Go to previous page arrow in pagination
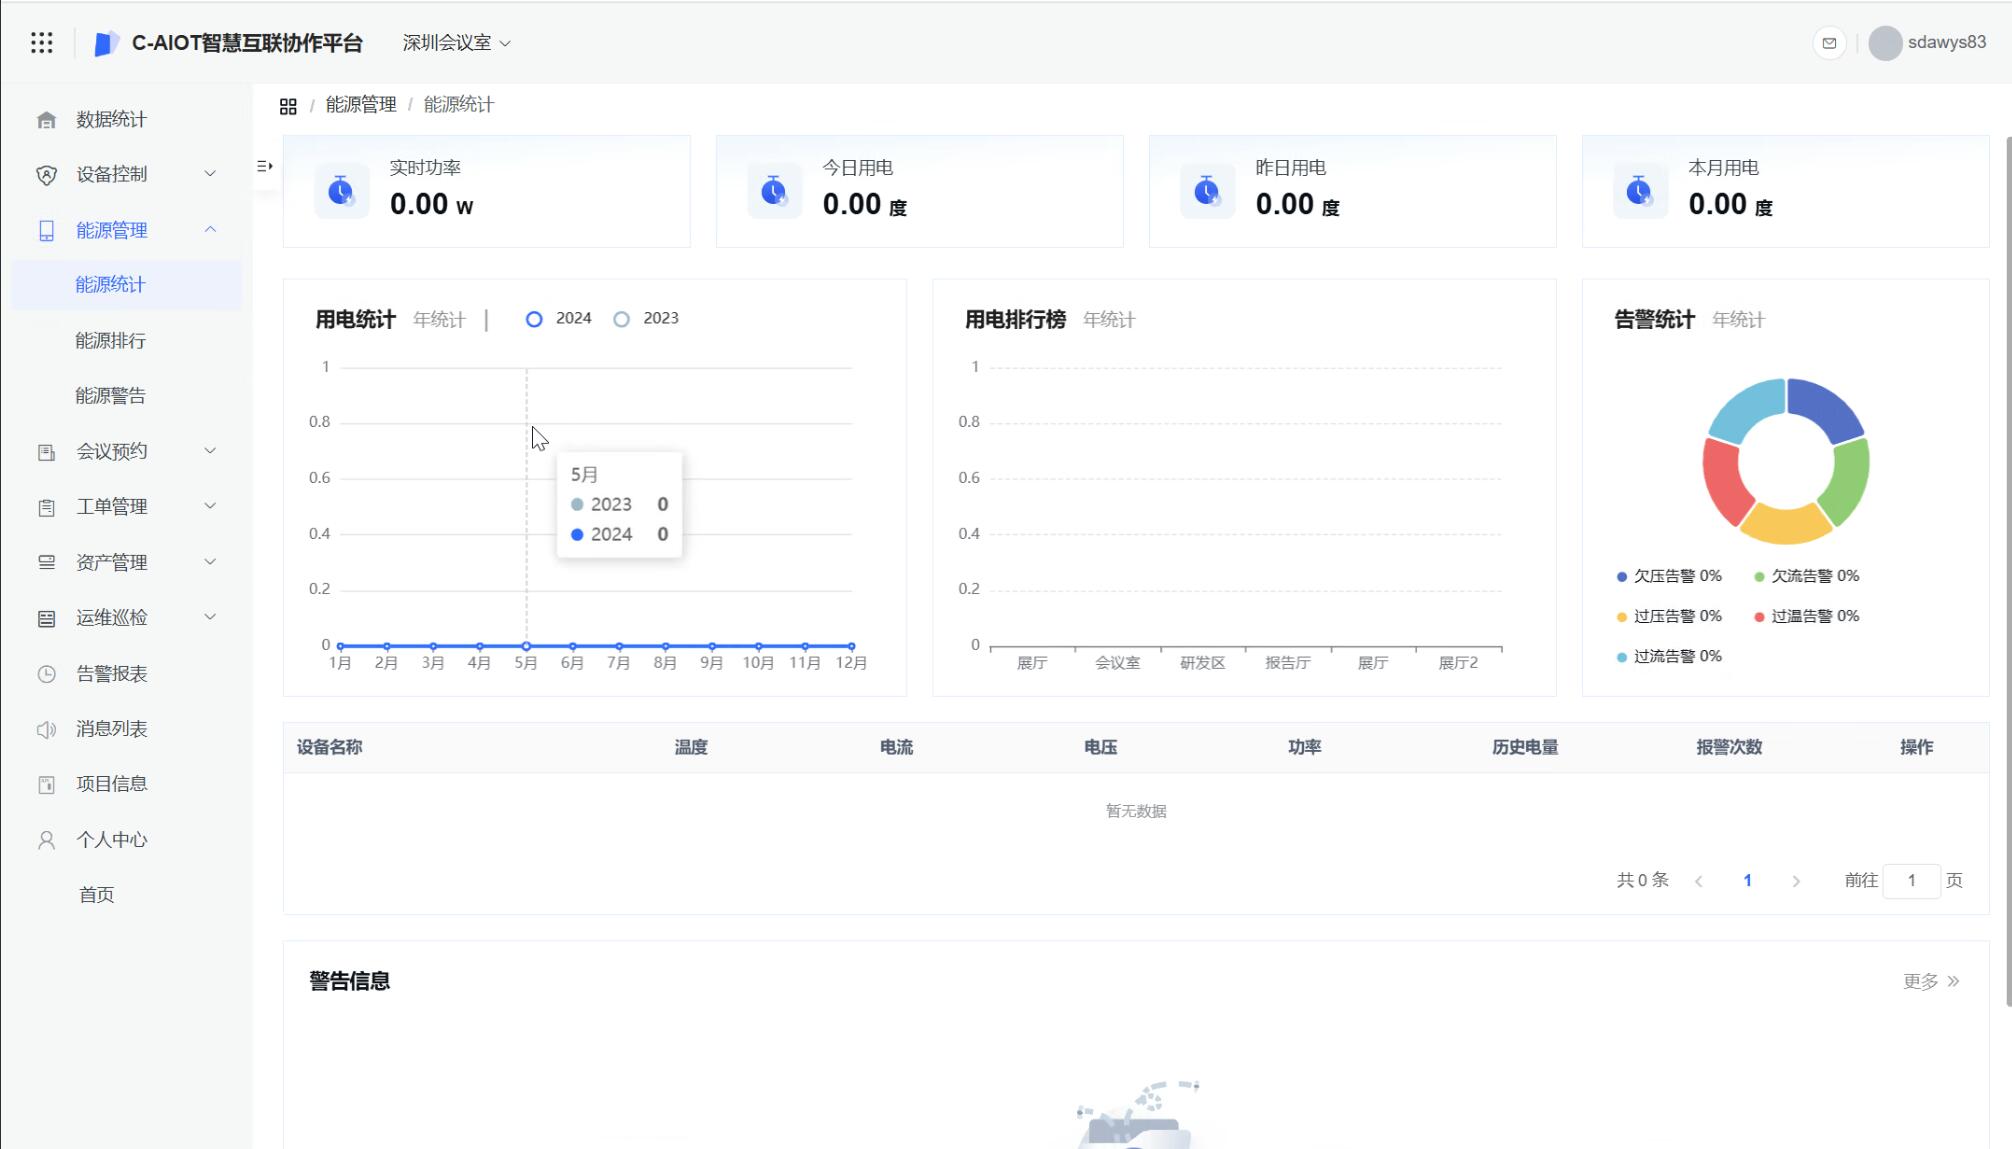This screenshot has width=2012, height=1149. pos(1699,882)
